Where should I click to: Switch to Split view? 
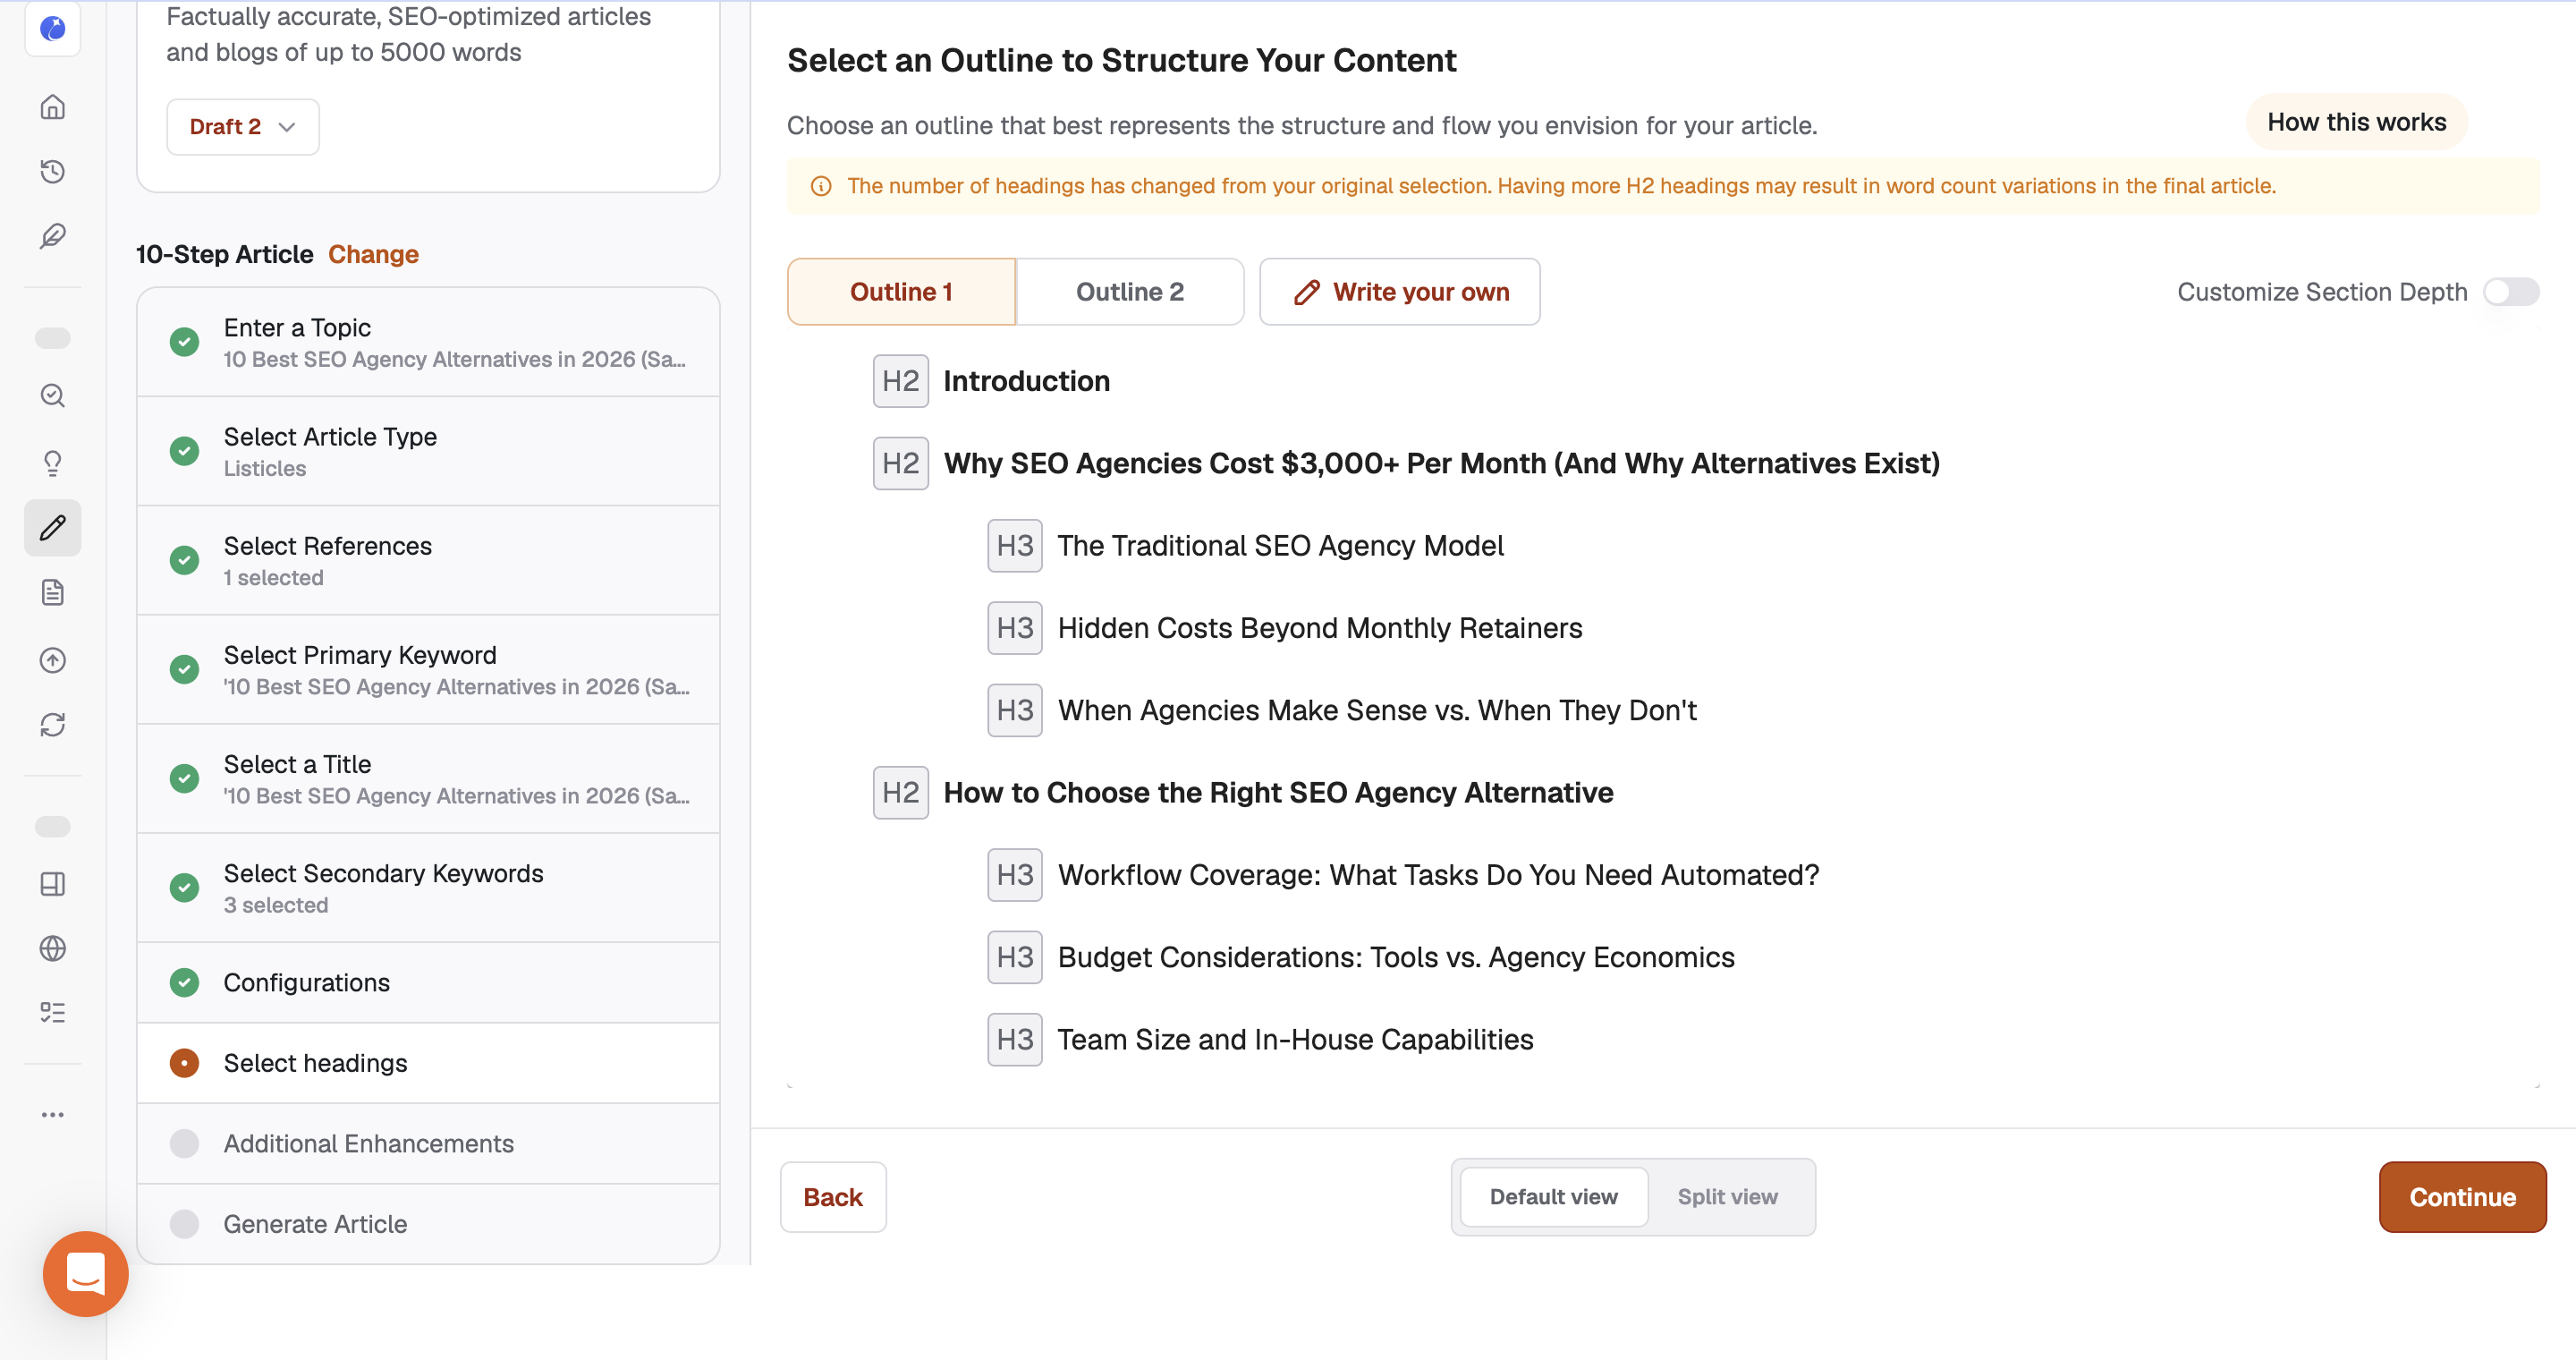tap(1727, 1197)
